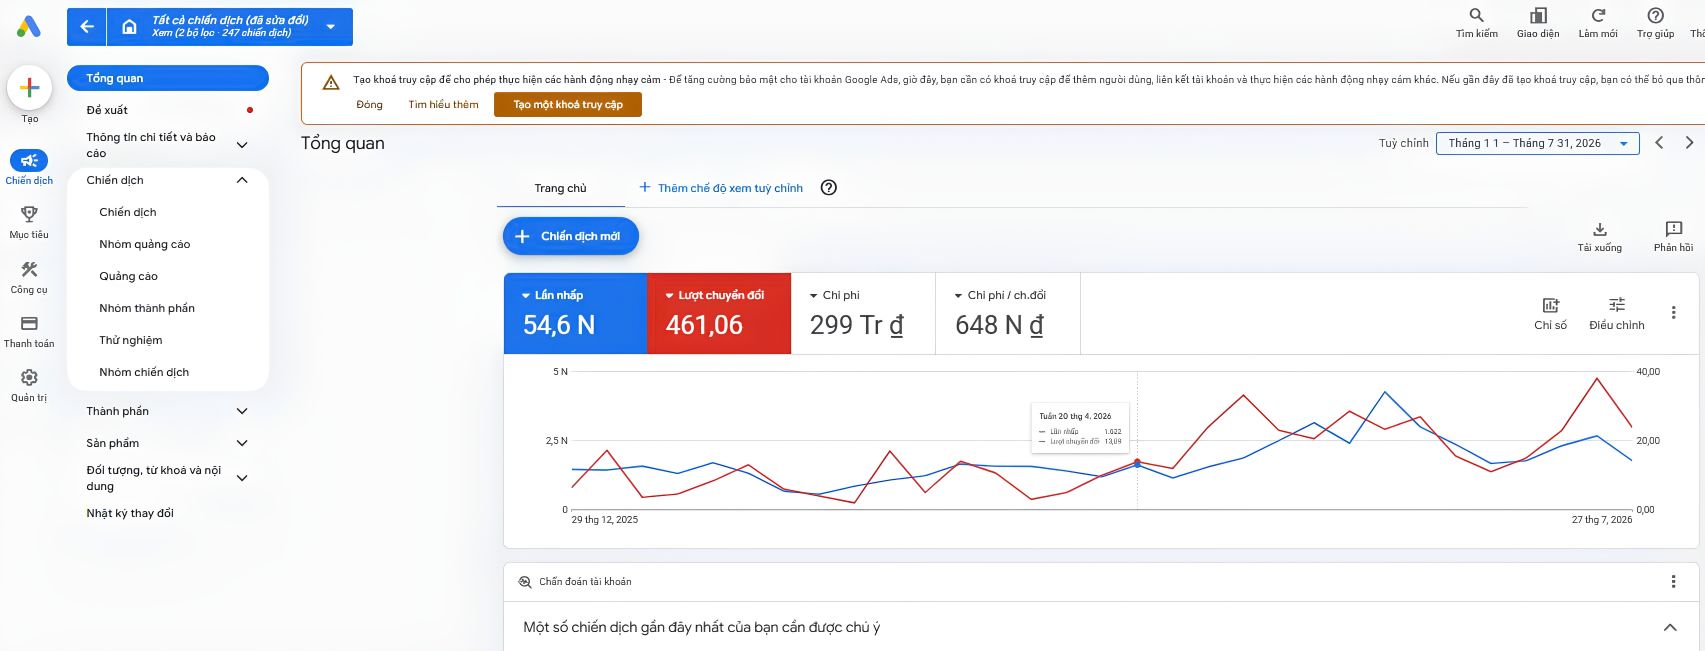Open the Mục tiêu trophy icon
1705x651 pixels.
click(29, 214)
